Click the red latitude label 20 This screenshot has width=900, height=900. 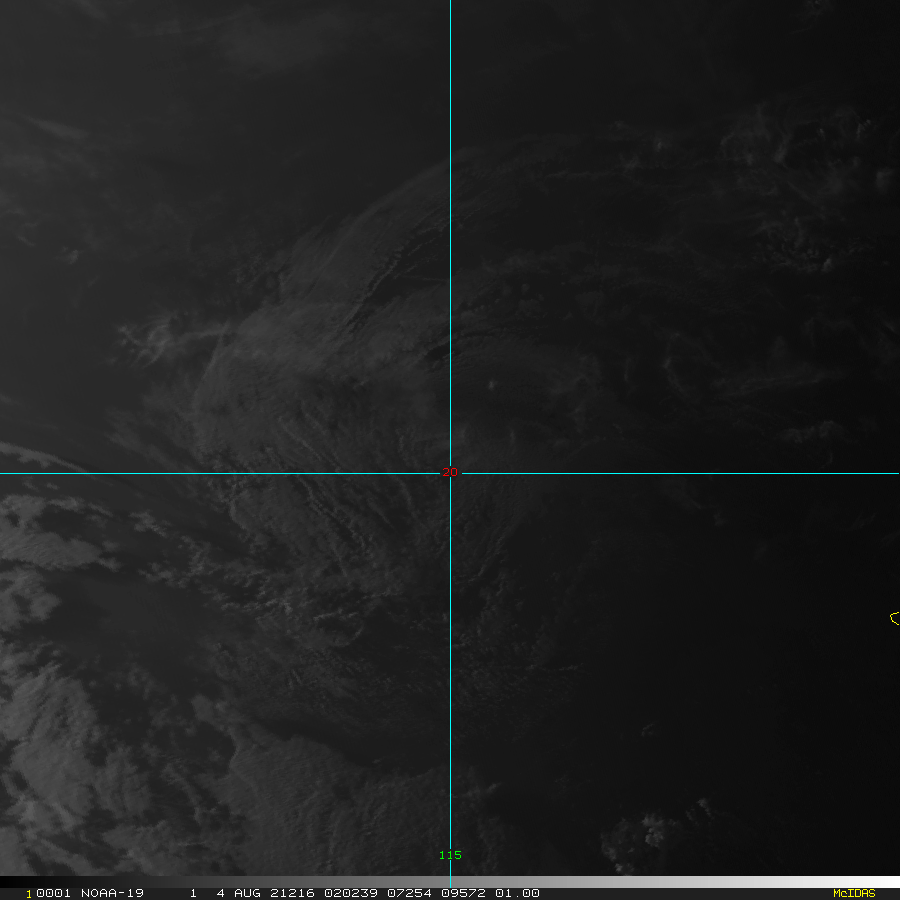[450, 472]
